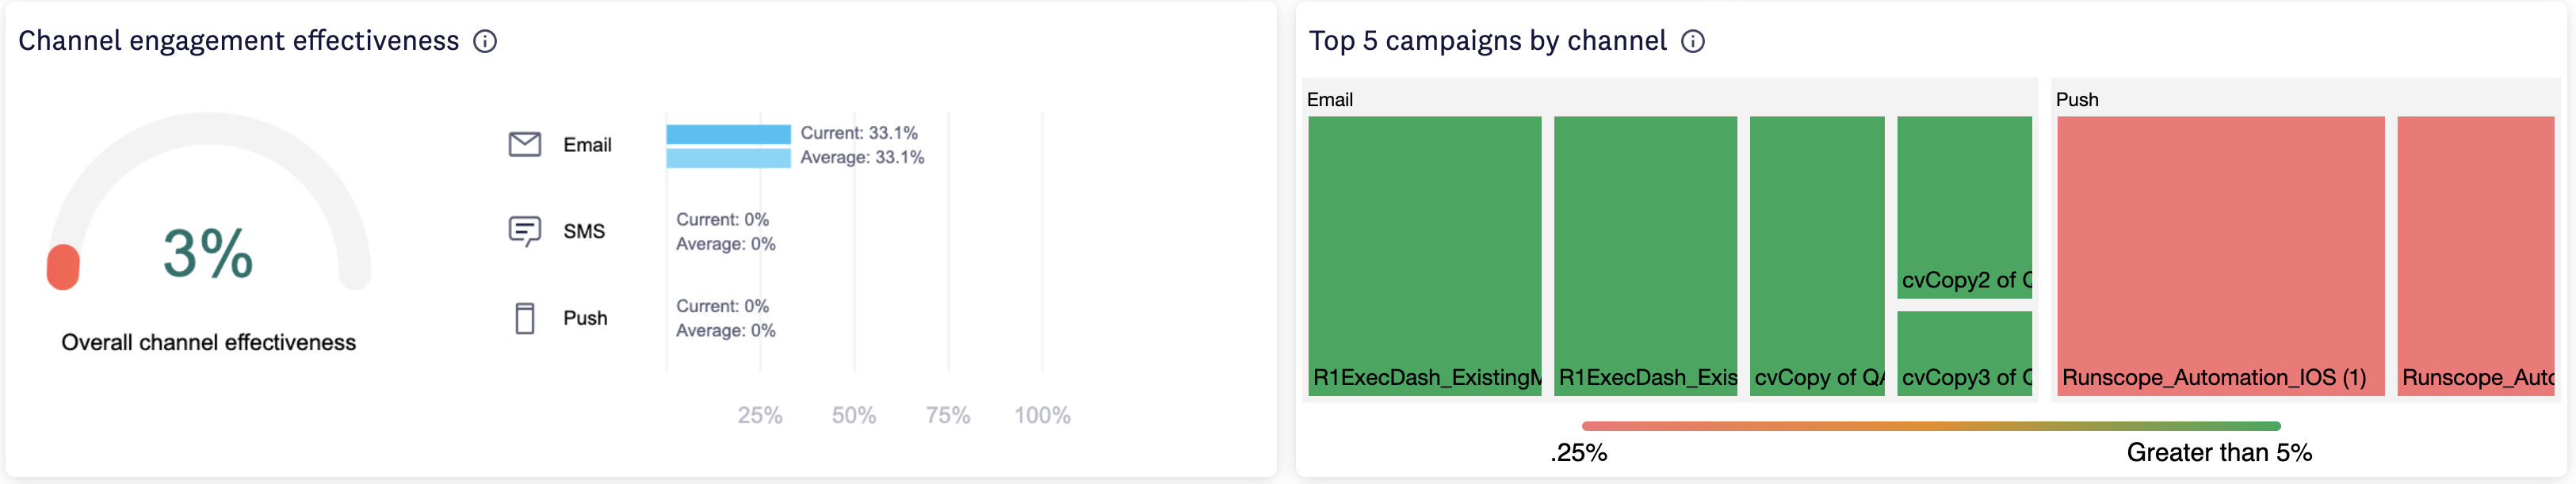Screen dimensions: 2576x484
Task: Click the red-to-green color legend bar
Action: click(x=1930, y=426)
